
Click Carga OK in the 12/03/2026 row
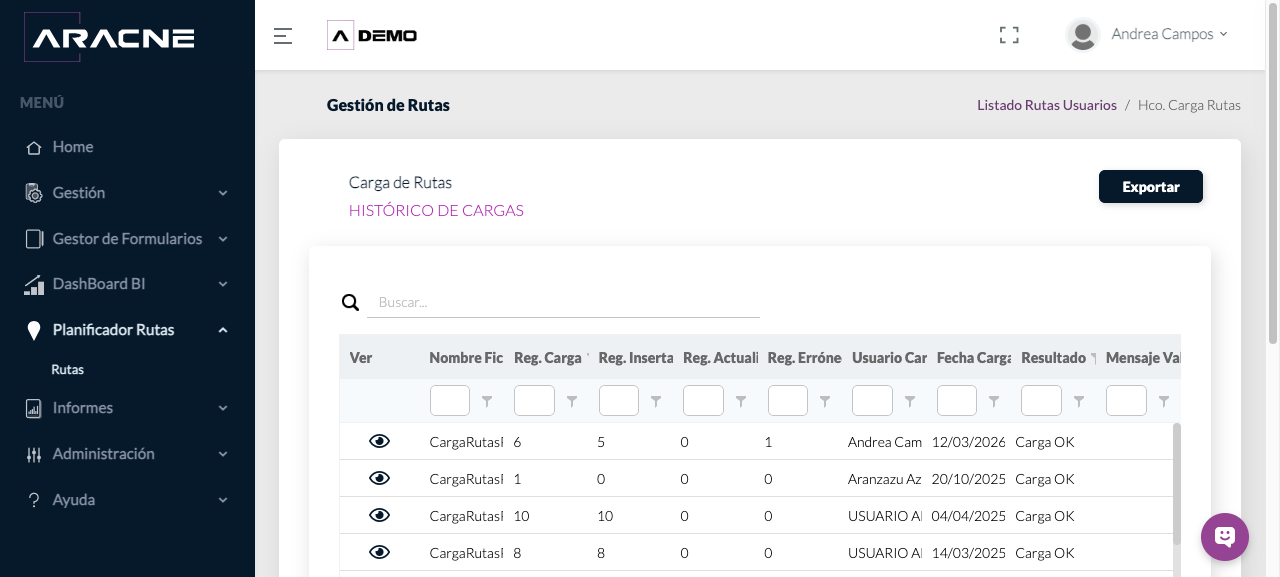tap(1045, 442)
